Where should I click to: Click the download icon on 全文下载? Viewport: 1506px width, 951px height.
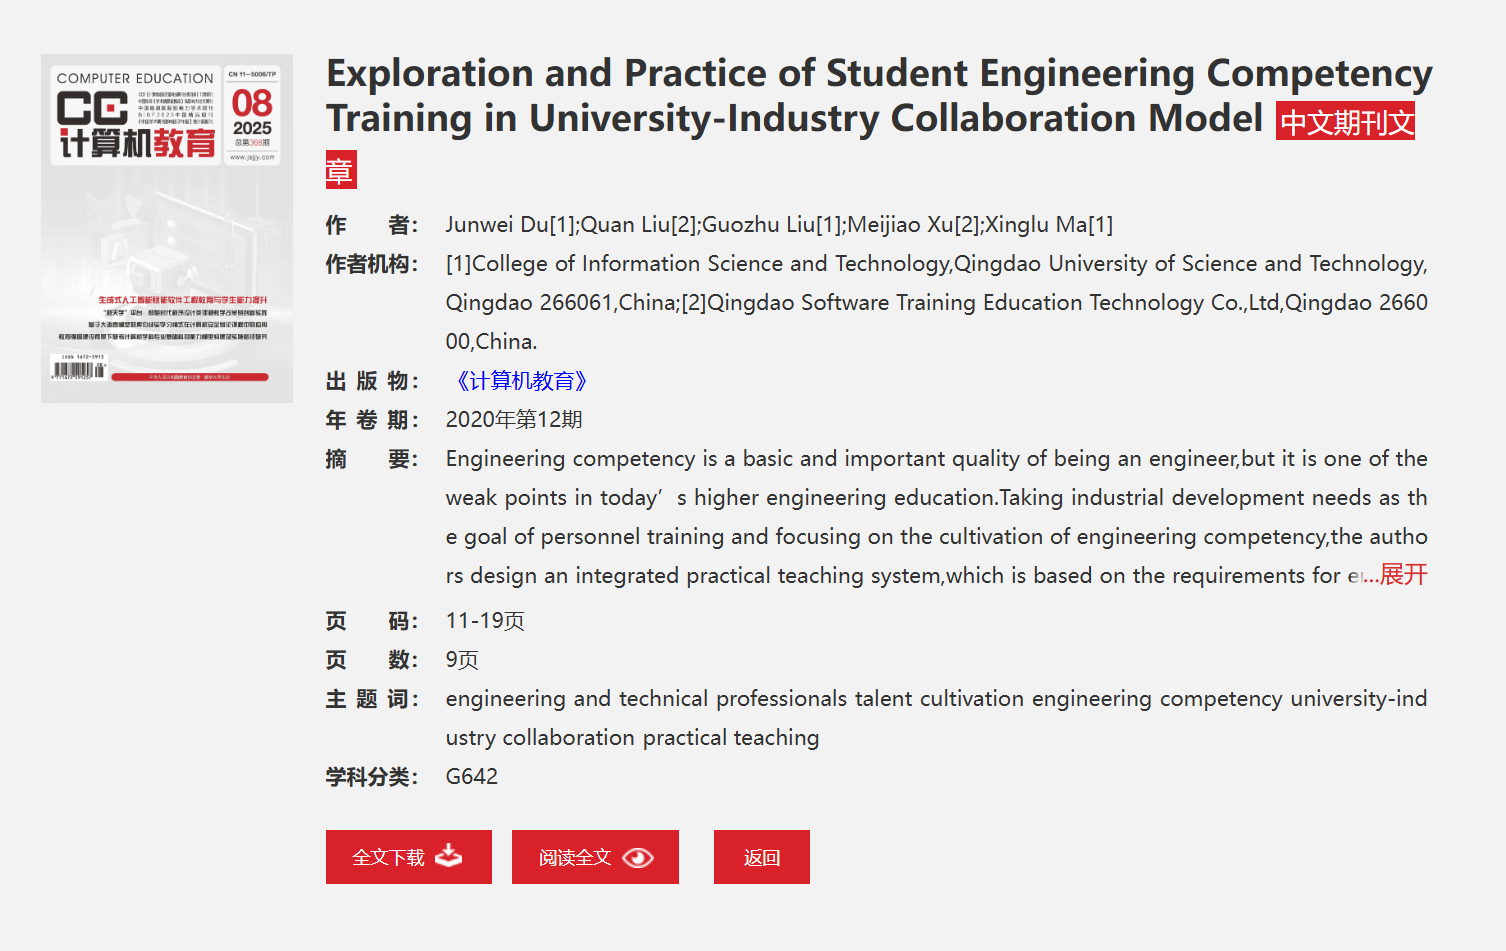[x=449, y=856]
